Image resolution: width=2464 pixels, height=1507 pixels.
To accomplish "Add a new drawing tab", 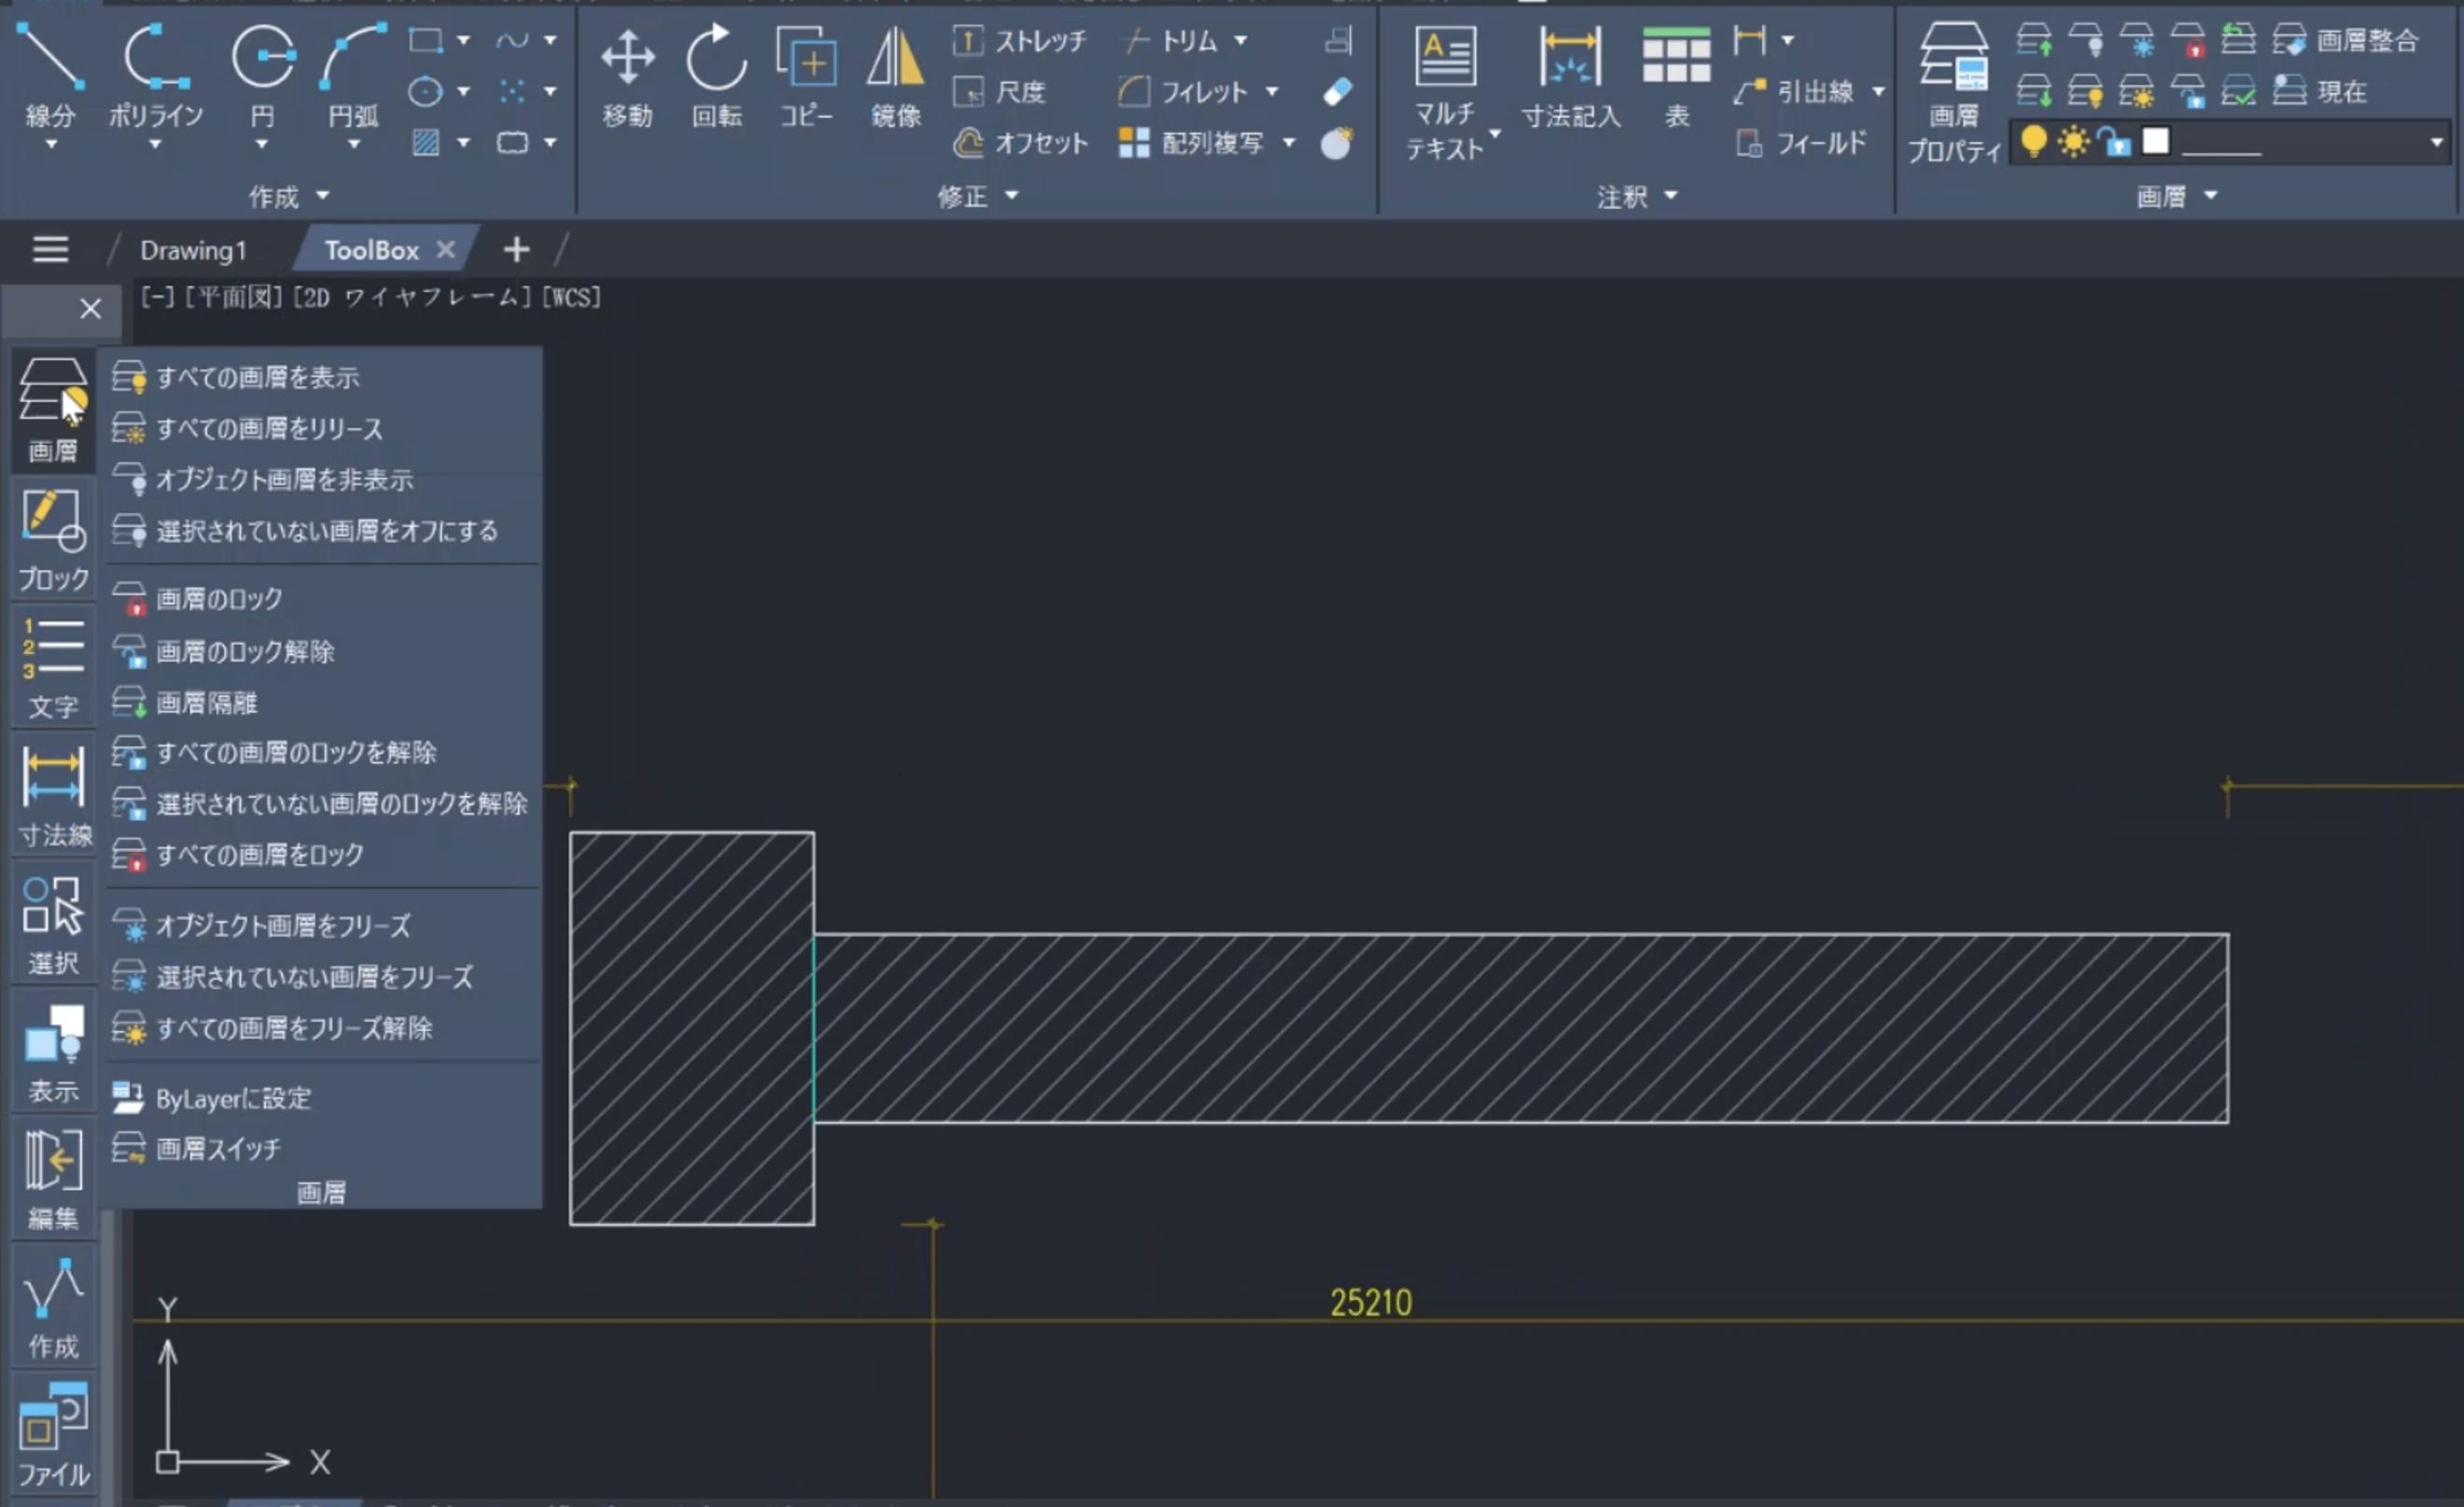I will tap(516, 249).
